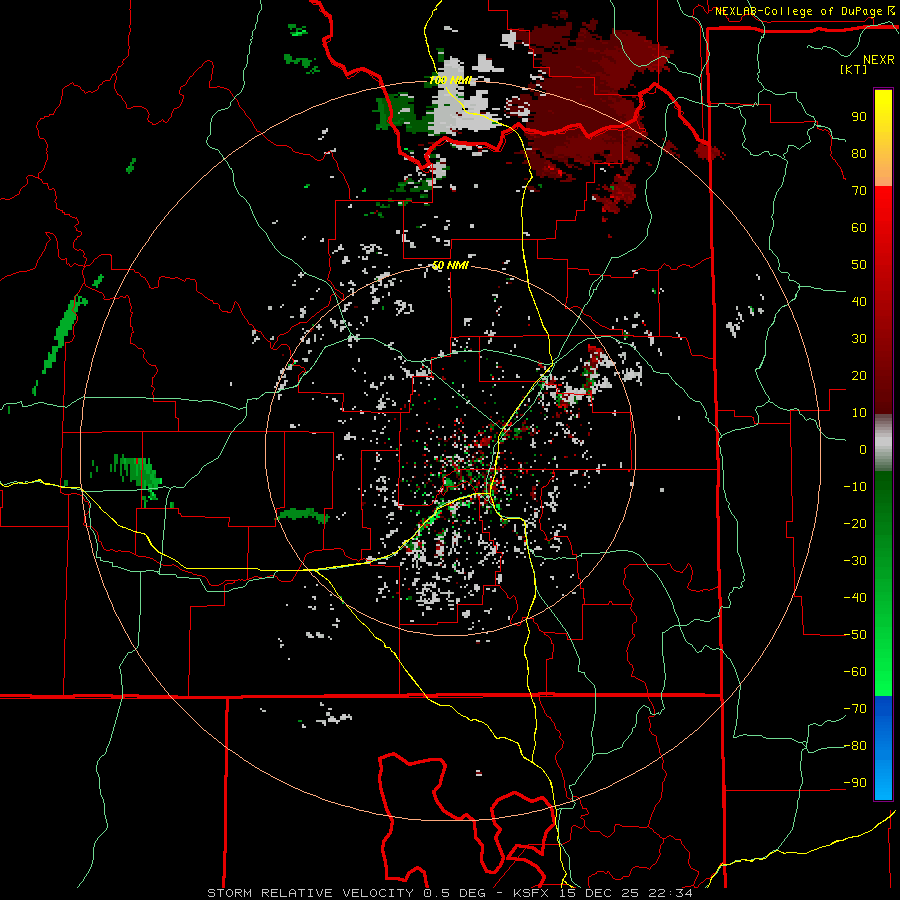Click the -40 scale value
Viewport: 900px width, 900px height.
click(855, 598)
